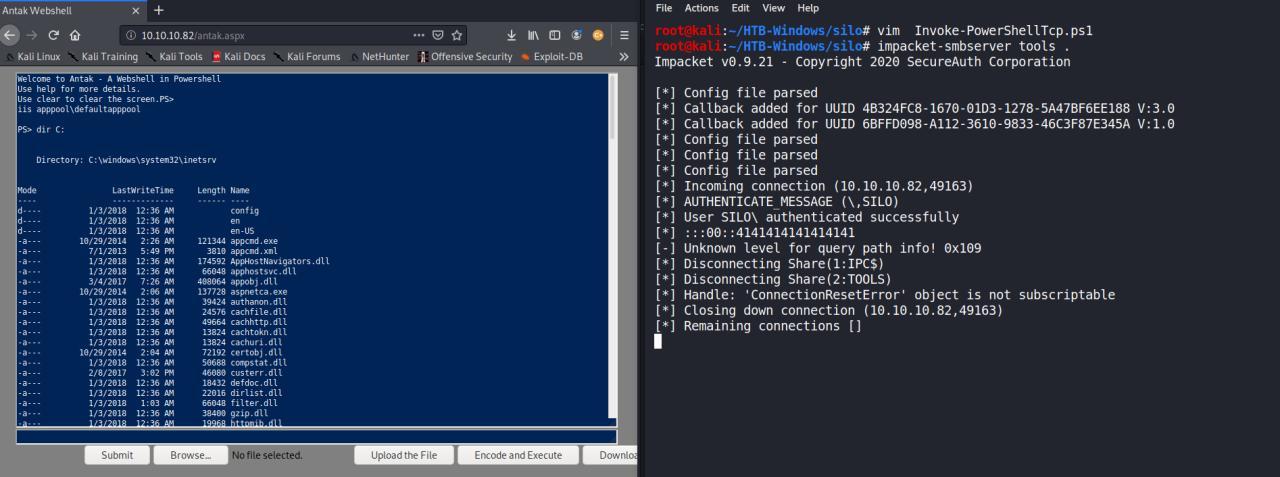Open terminal View menu
Viewport: 1280px width, 477px height.
[x=774, y=8]
